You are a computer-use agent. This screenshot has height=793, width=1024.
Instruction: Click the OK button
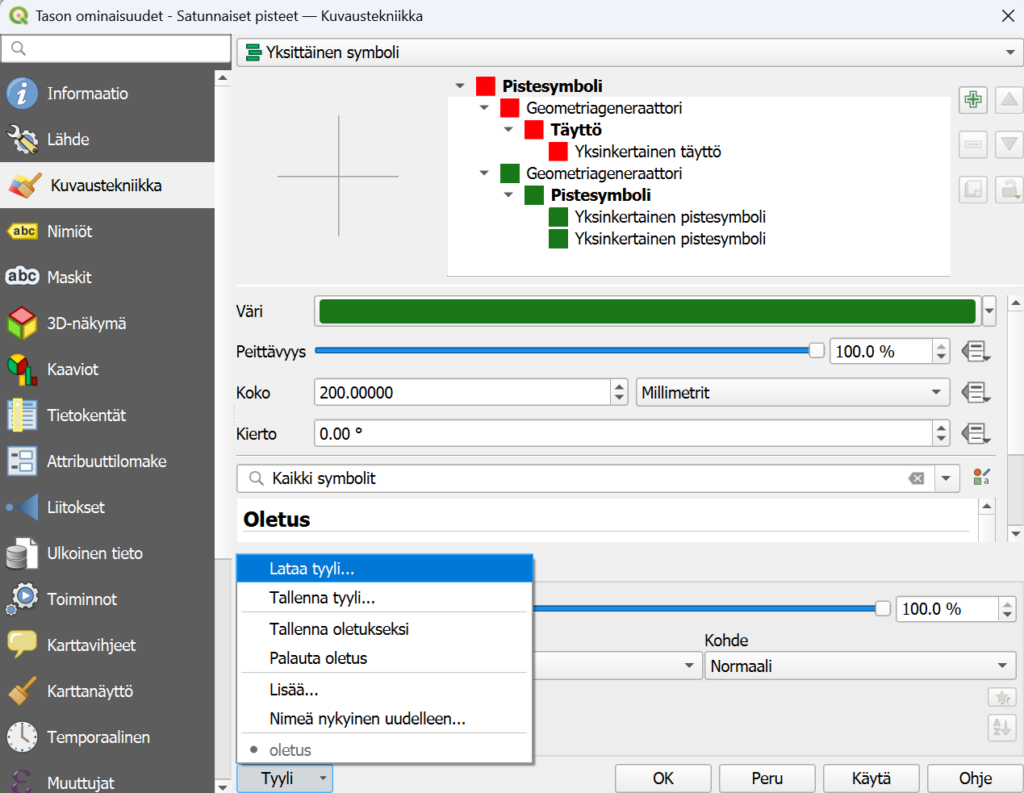tap(663, 778)
